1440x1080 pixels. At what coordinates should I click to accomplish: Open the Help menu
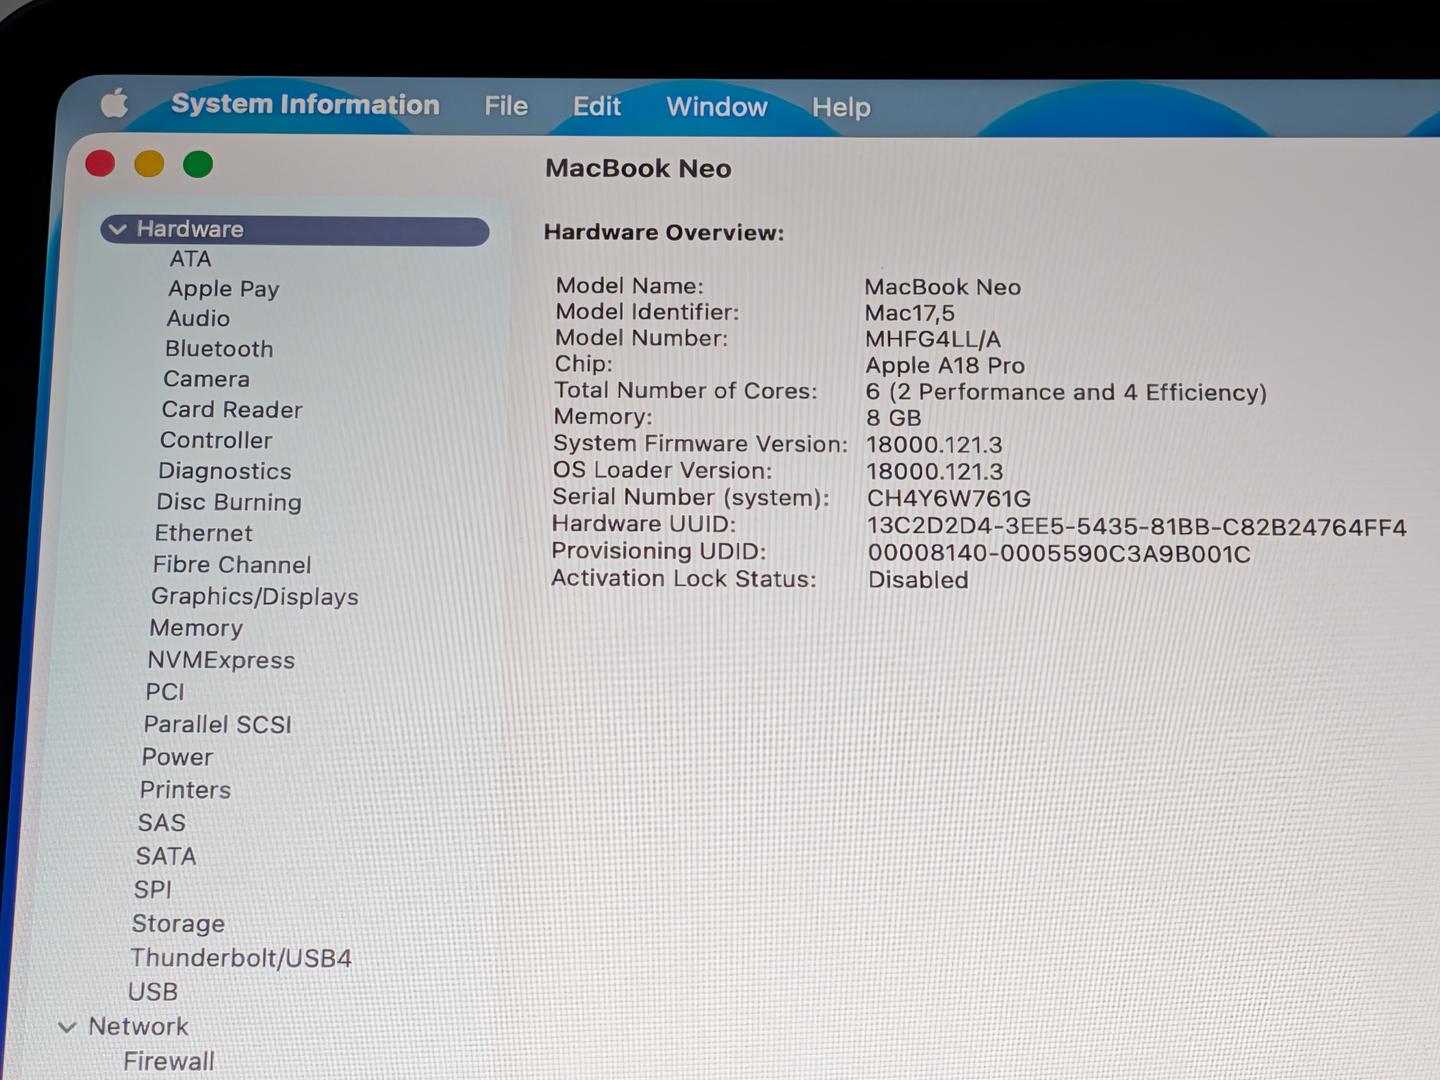tap(841, 107)
